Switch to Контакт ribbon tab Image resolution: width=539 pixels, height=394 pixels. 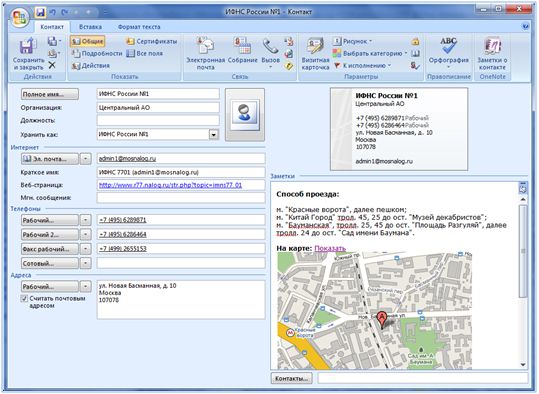click(x=52, y=27)
